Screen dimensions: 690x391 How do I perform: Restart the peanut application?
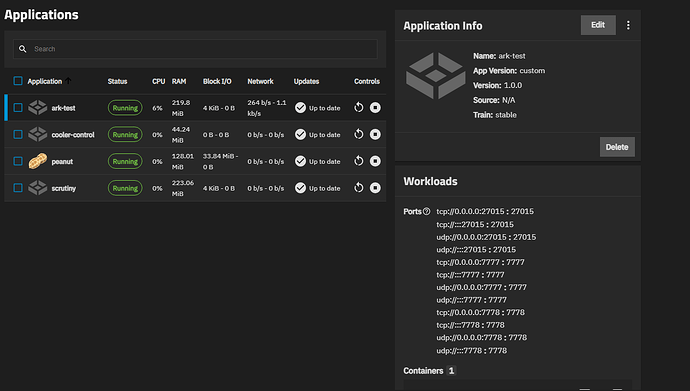(x=359, y=161)
